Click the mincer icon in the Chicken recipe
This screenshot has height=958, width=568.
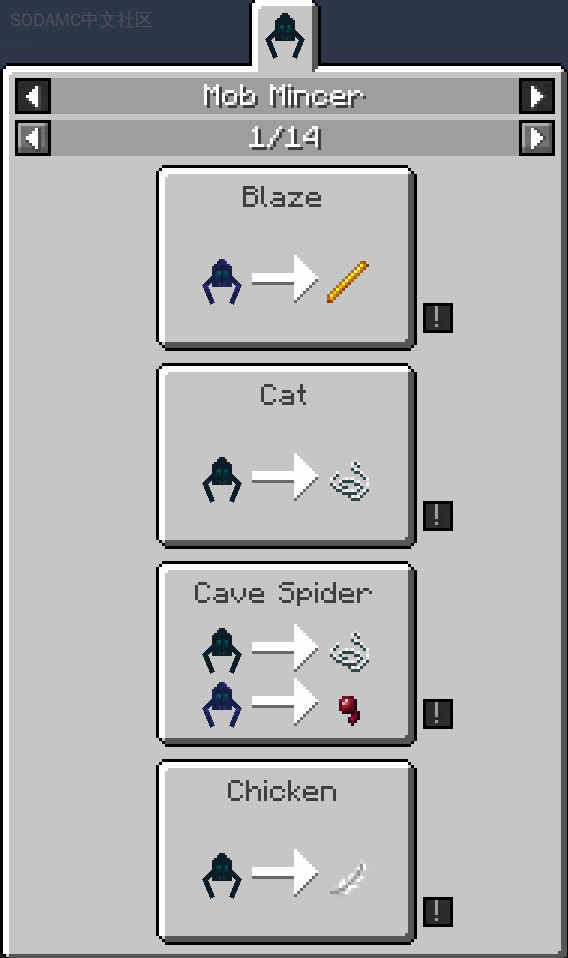(222, 876)
